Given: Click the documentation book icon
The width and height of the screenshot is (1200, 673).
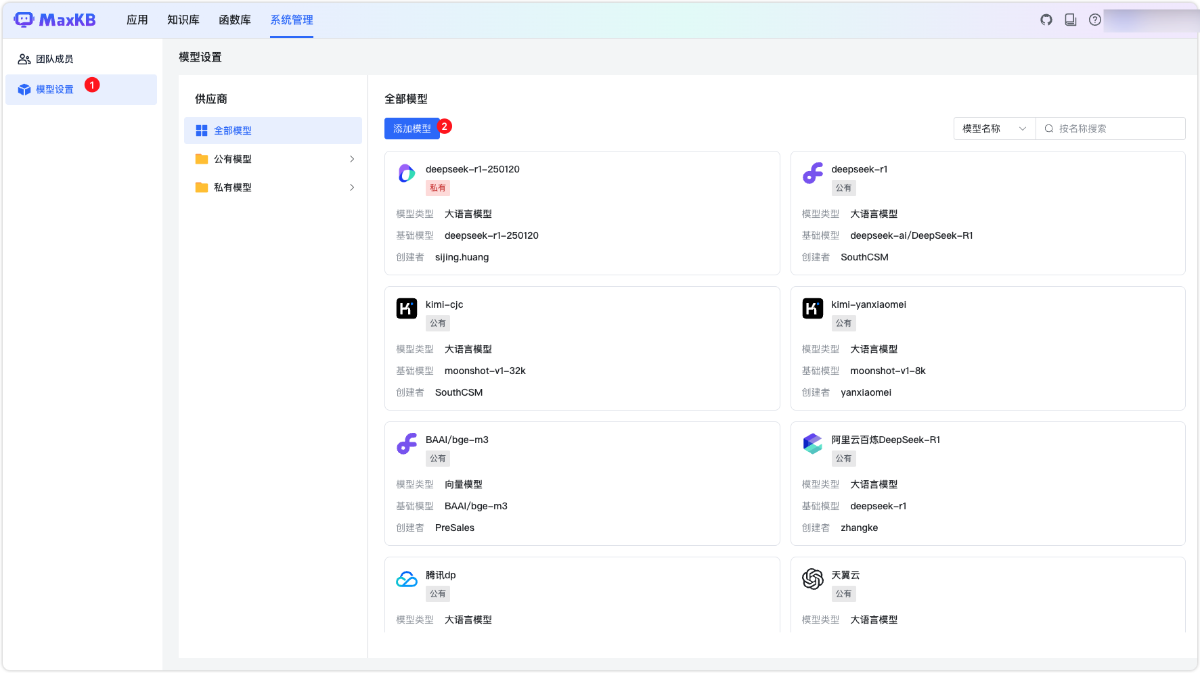Looking at the screenshot, I should click(1070, 19).
